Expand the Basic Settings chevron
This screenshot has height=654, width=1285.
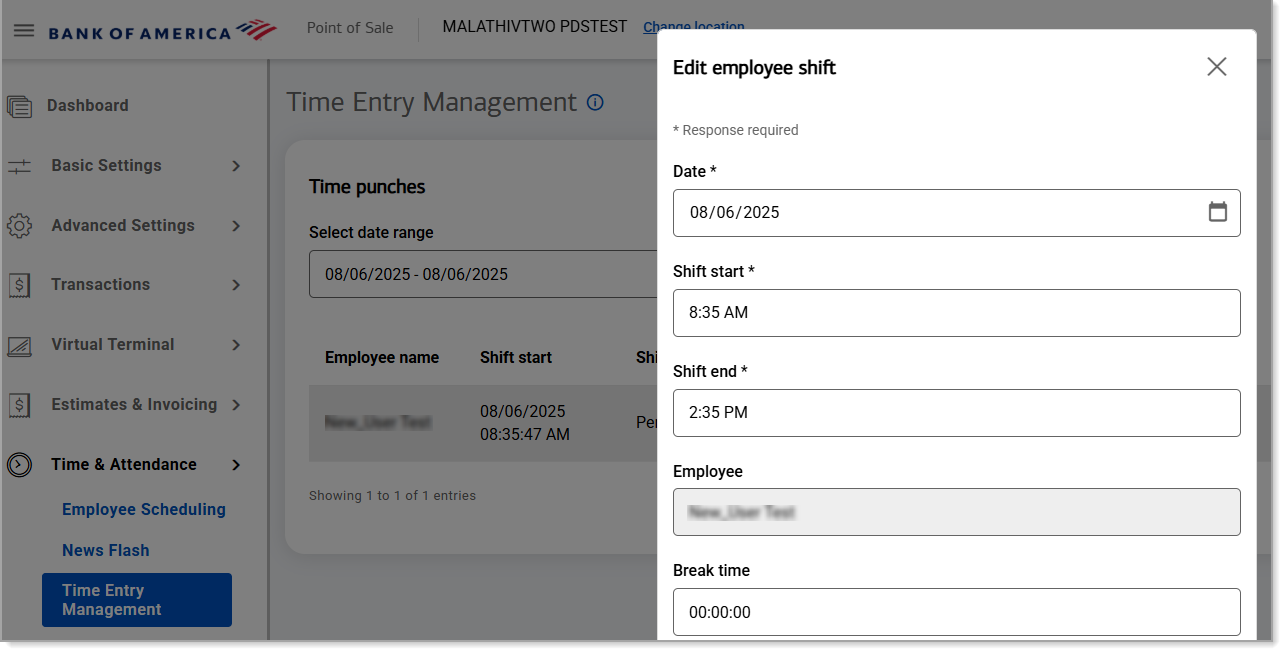point(236,166)
